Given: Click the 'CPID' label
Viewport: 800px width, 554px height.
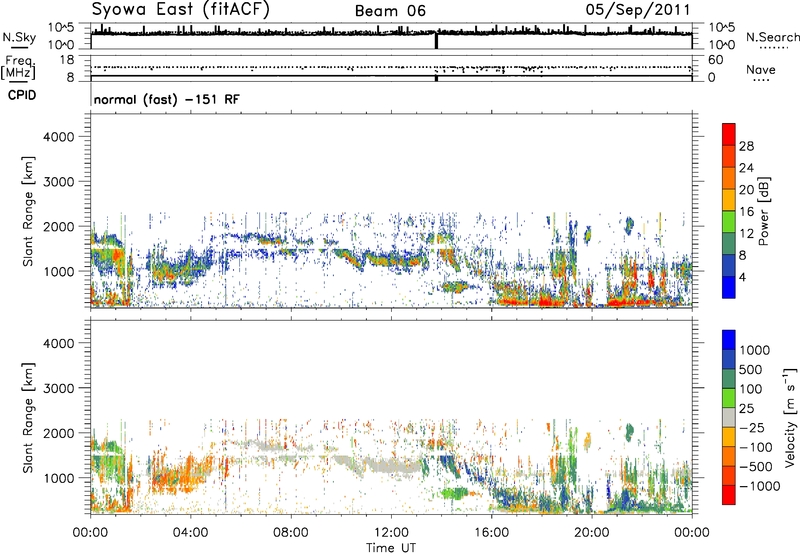Looking at the screenshot, I should point(22,95).
